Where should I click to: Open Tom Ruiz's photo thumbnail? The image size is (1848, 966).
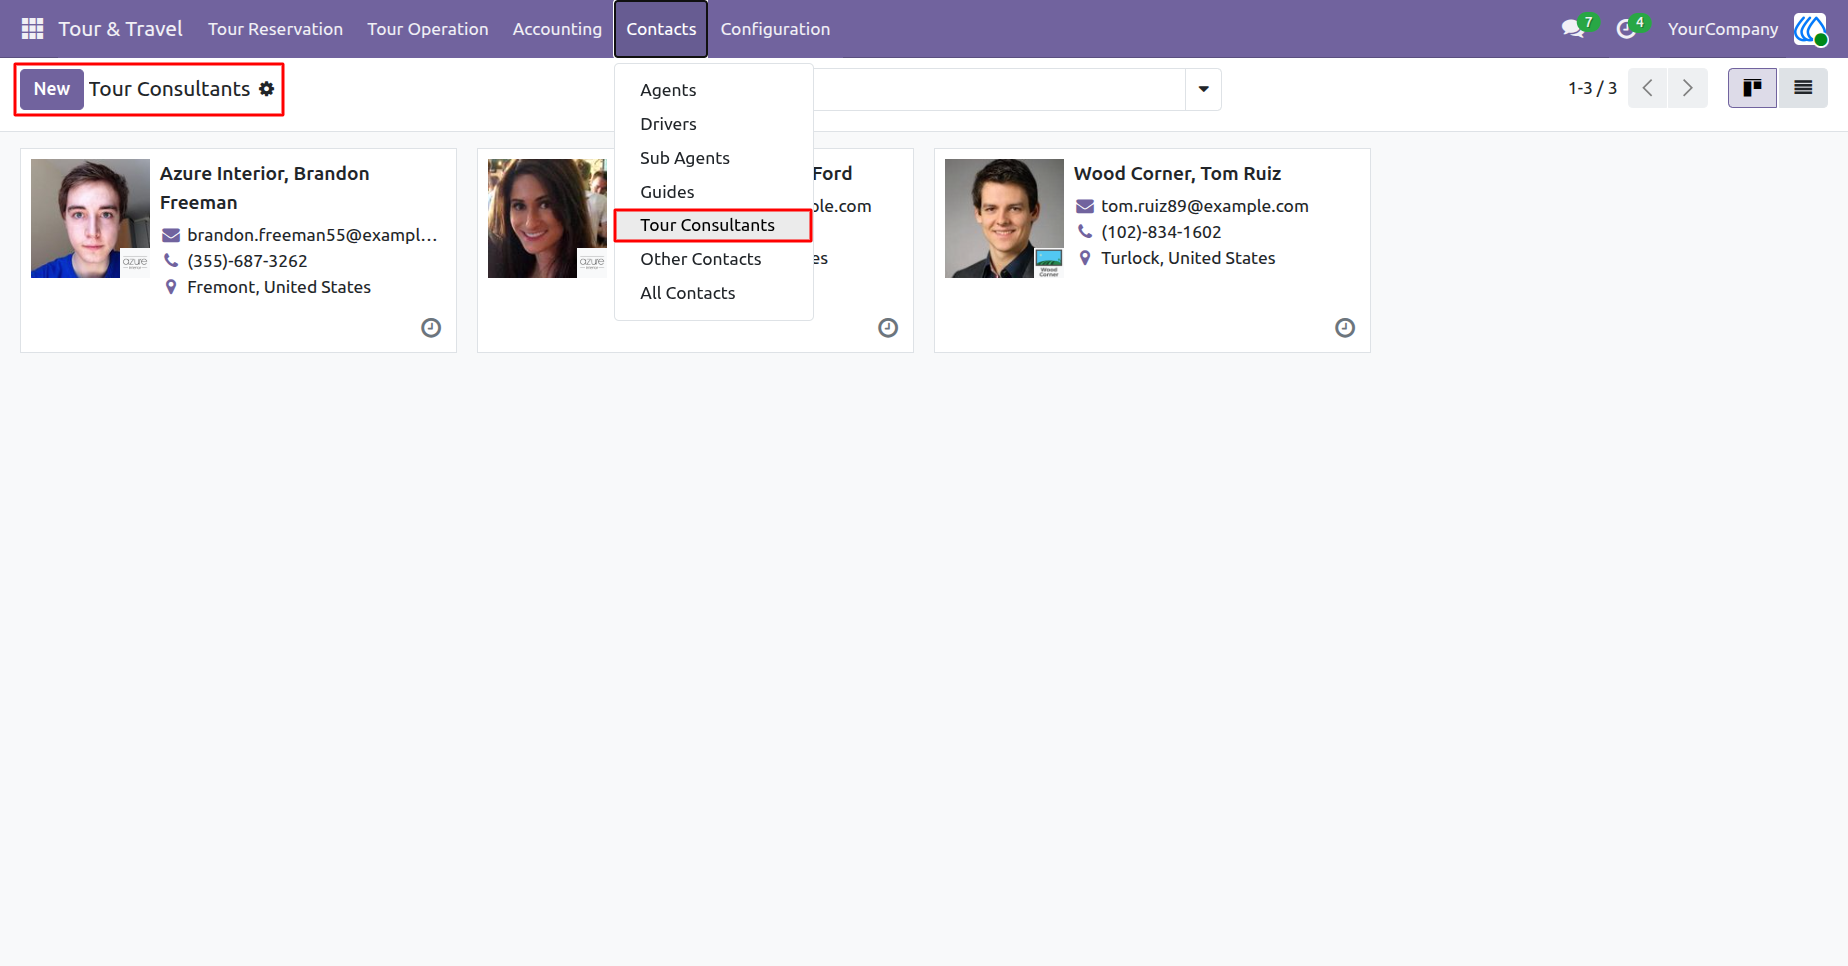(1004, 218)
